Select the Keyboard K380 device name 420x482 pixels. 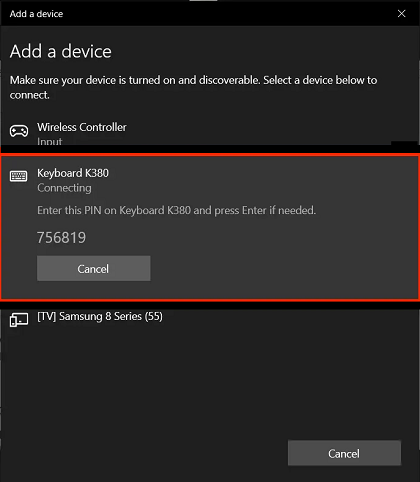coord(73,173)
